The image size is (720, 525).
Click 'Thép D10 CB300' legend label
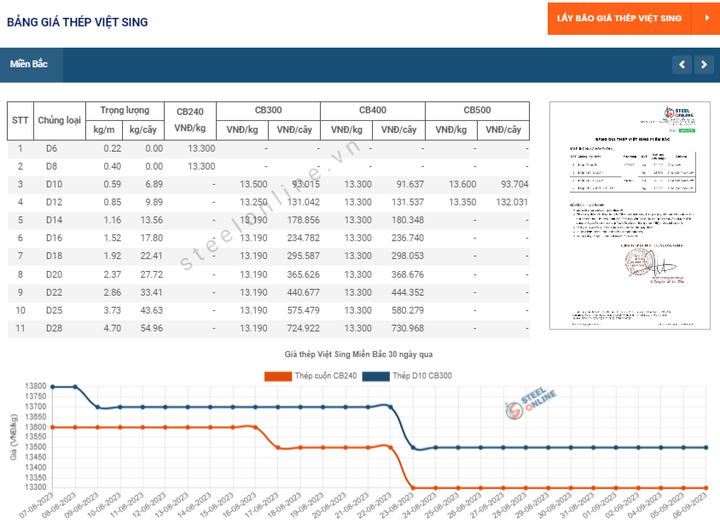(x=422, y=376)
